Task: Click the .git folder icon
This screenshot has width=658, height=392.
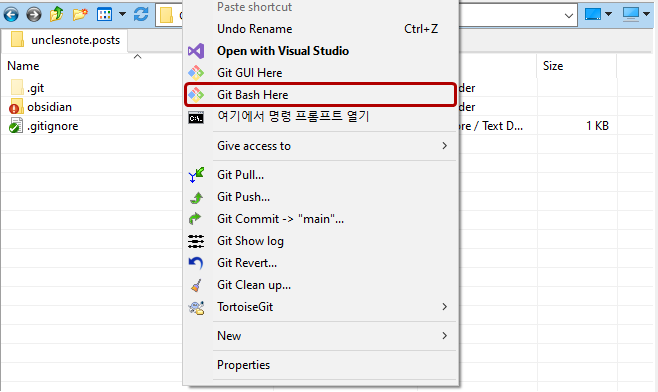Action: (17, 88)
